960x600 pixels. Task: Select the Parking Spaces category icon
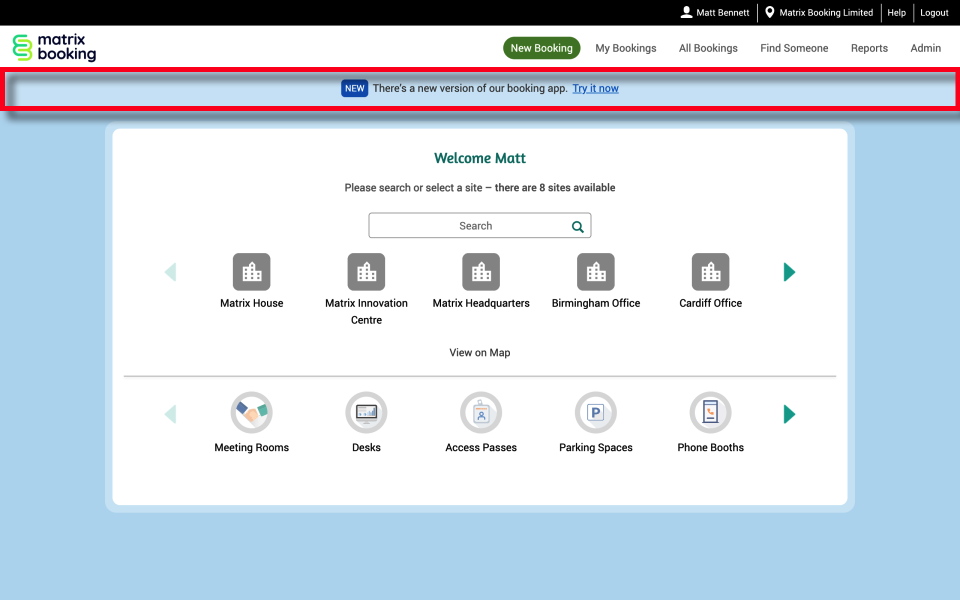coord(596,412)
